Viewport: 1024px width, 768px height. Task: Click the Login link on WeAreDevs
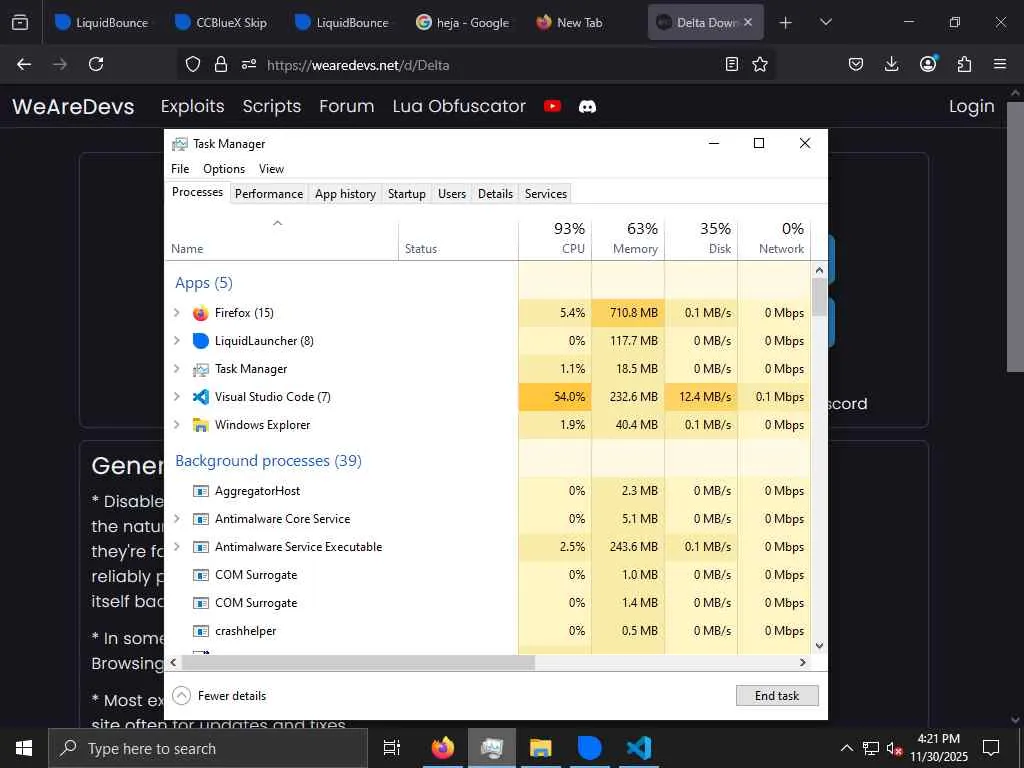tap(972, 106)
